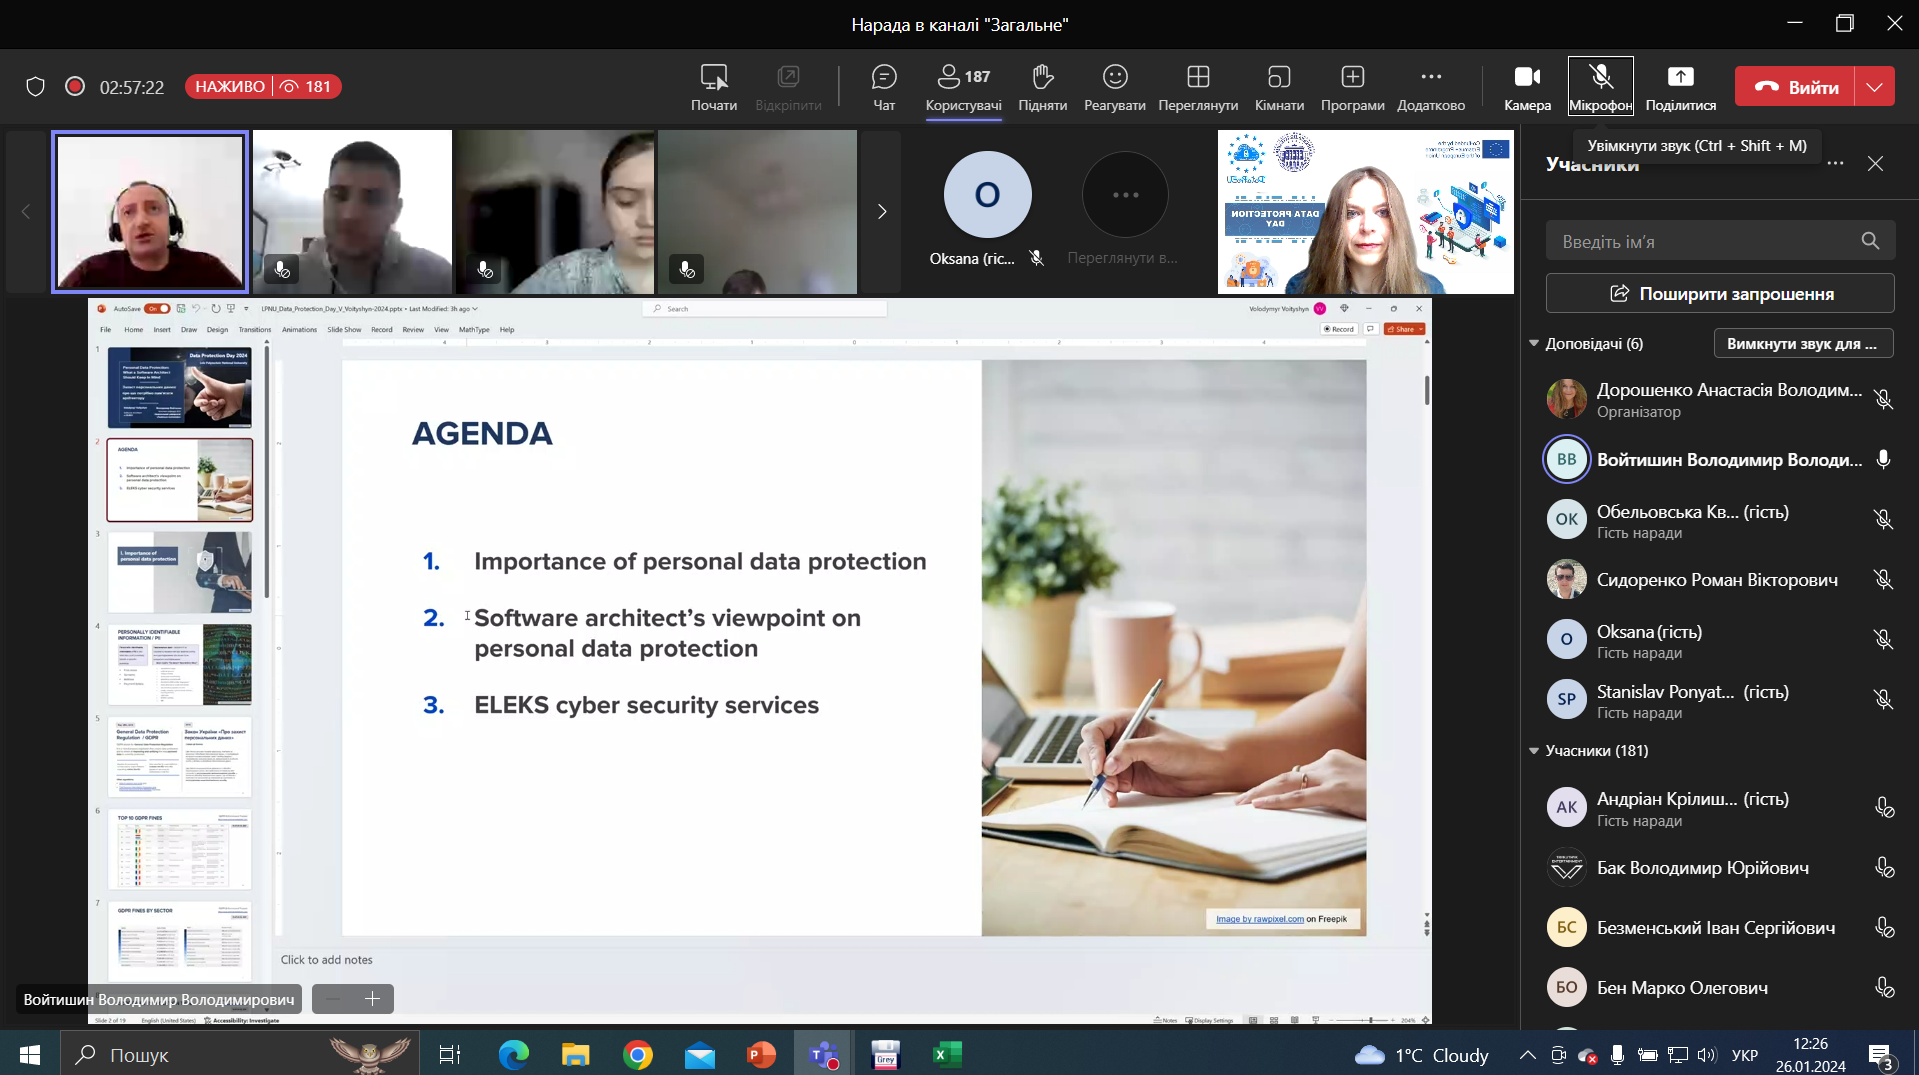Unmute the Мікрофон toggle
1919x1075 pixels.
point(1600,87)
